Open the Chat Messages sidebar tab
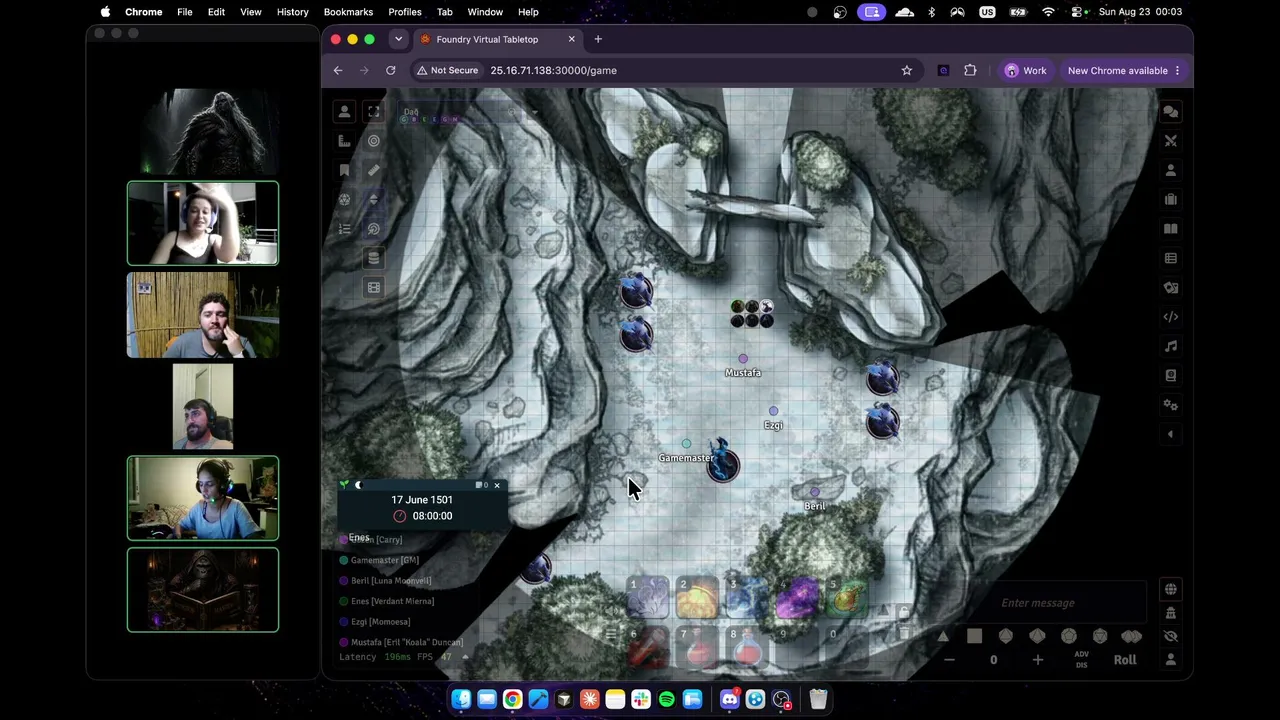The width and height of the screenshot is (1280, 720). pos(1171,112)
